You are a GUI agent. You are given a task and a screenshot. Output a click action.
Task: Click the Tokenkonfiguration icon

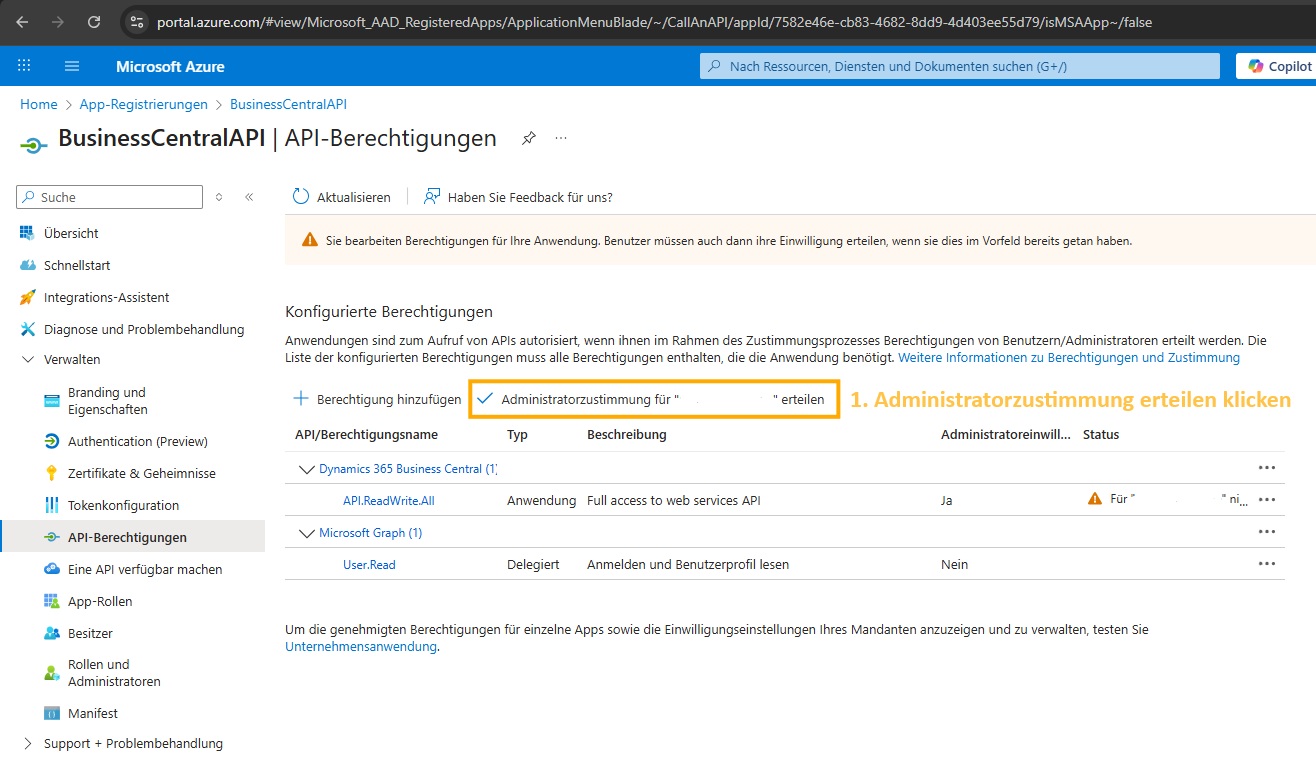pyautogui.click(x=52, y=505)
